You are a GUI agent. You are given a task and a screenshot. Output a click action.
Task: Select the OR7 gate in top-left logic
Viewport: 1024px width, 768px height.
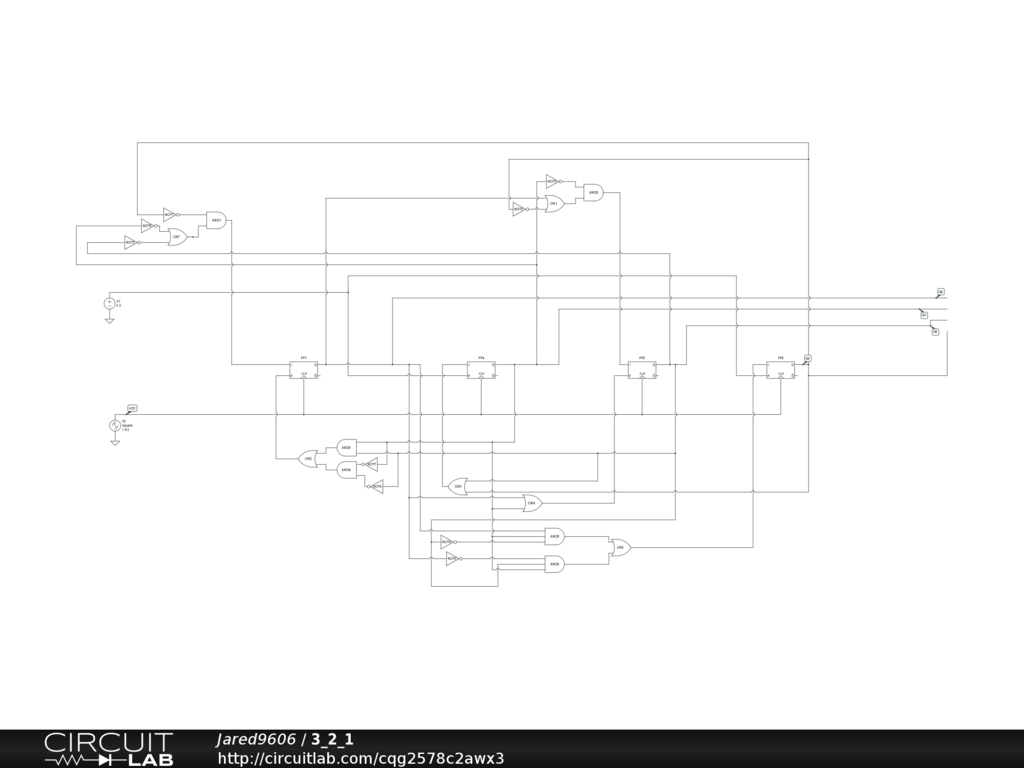[177, 237]
